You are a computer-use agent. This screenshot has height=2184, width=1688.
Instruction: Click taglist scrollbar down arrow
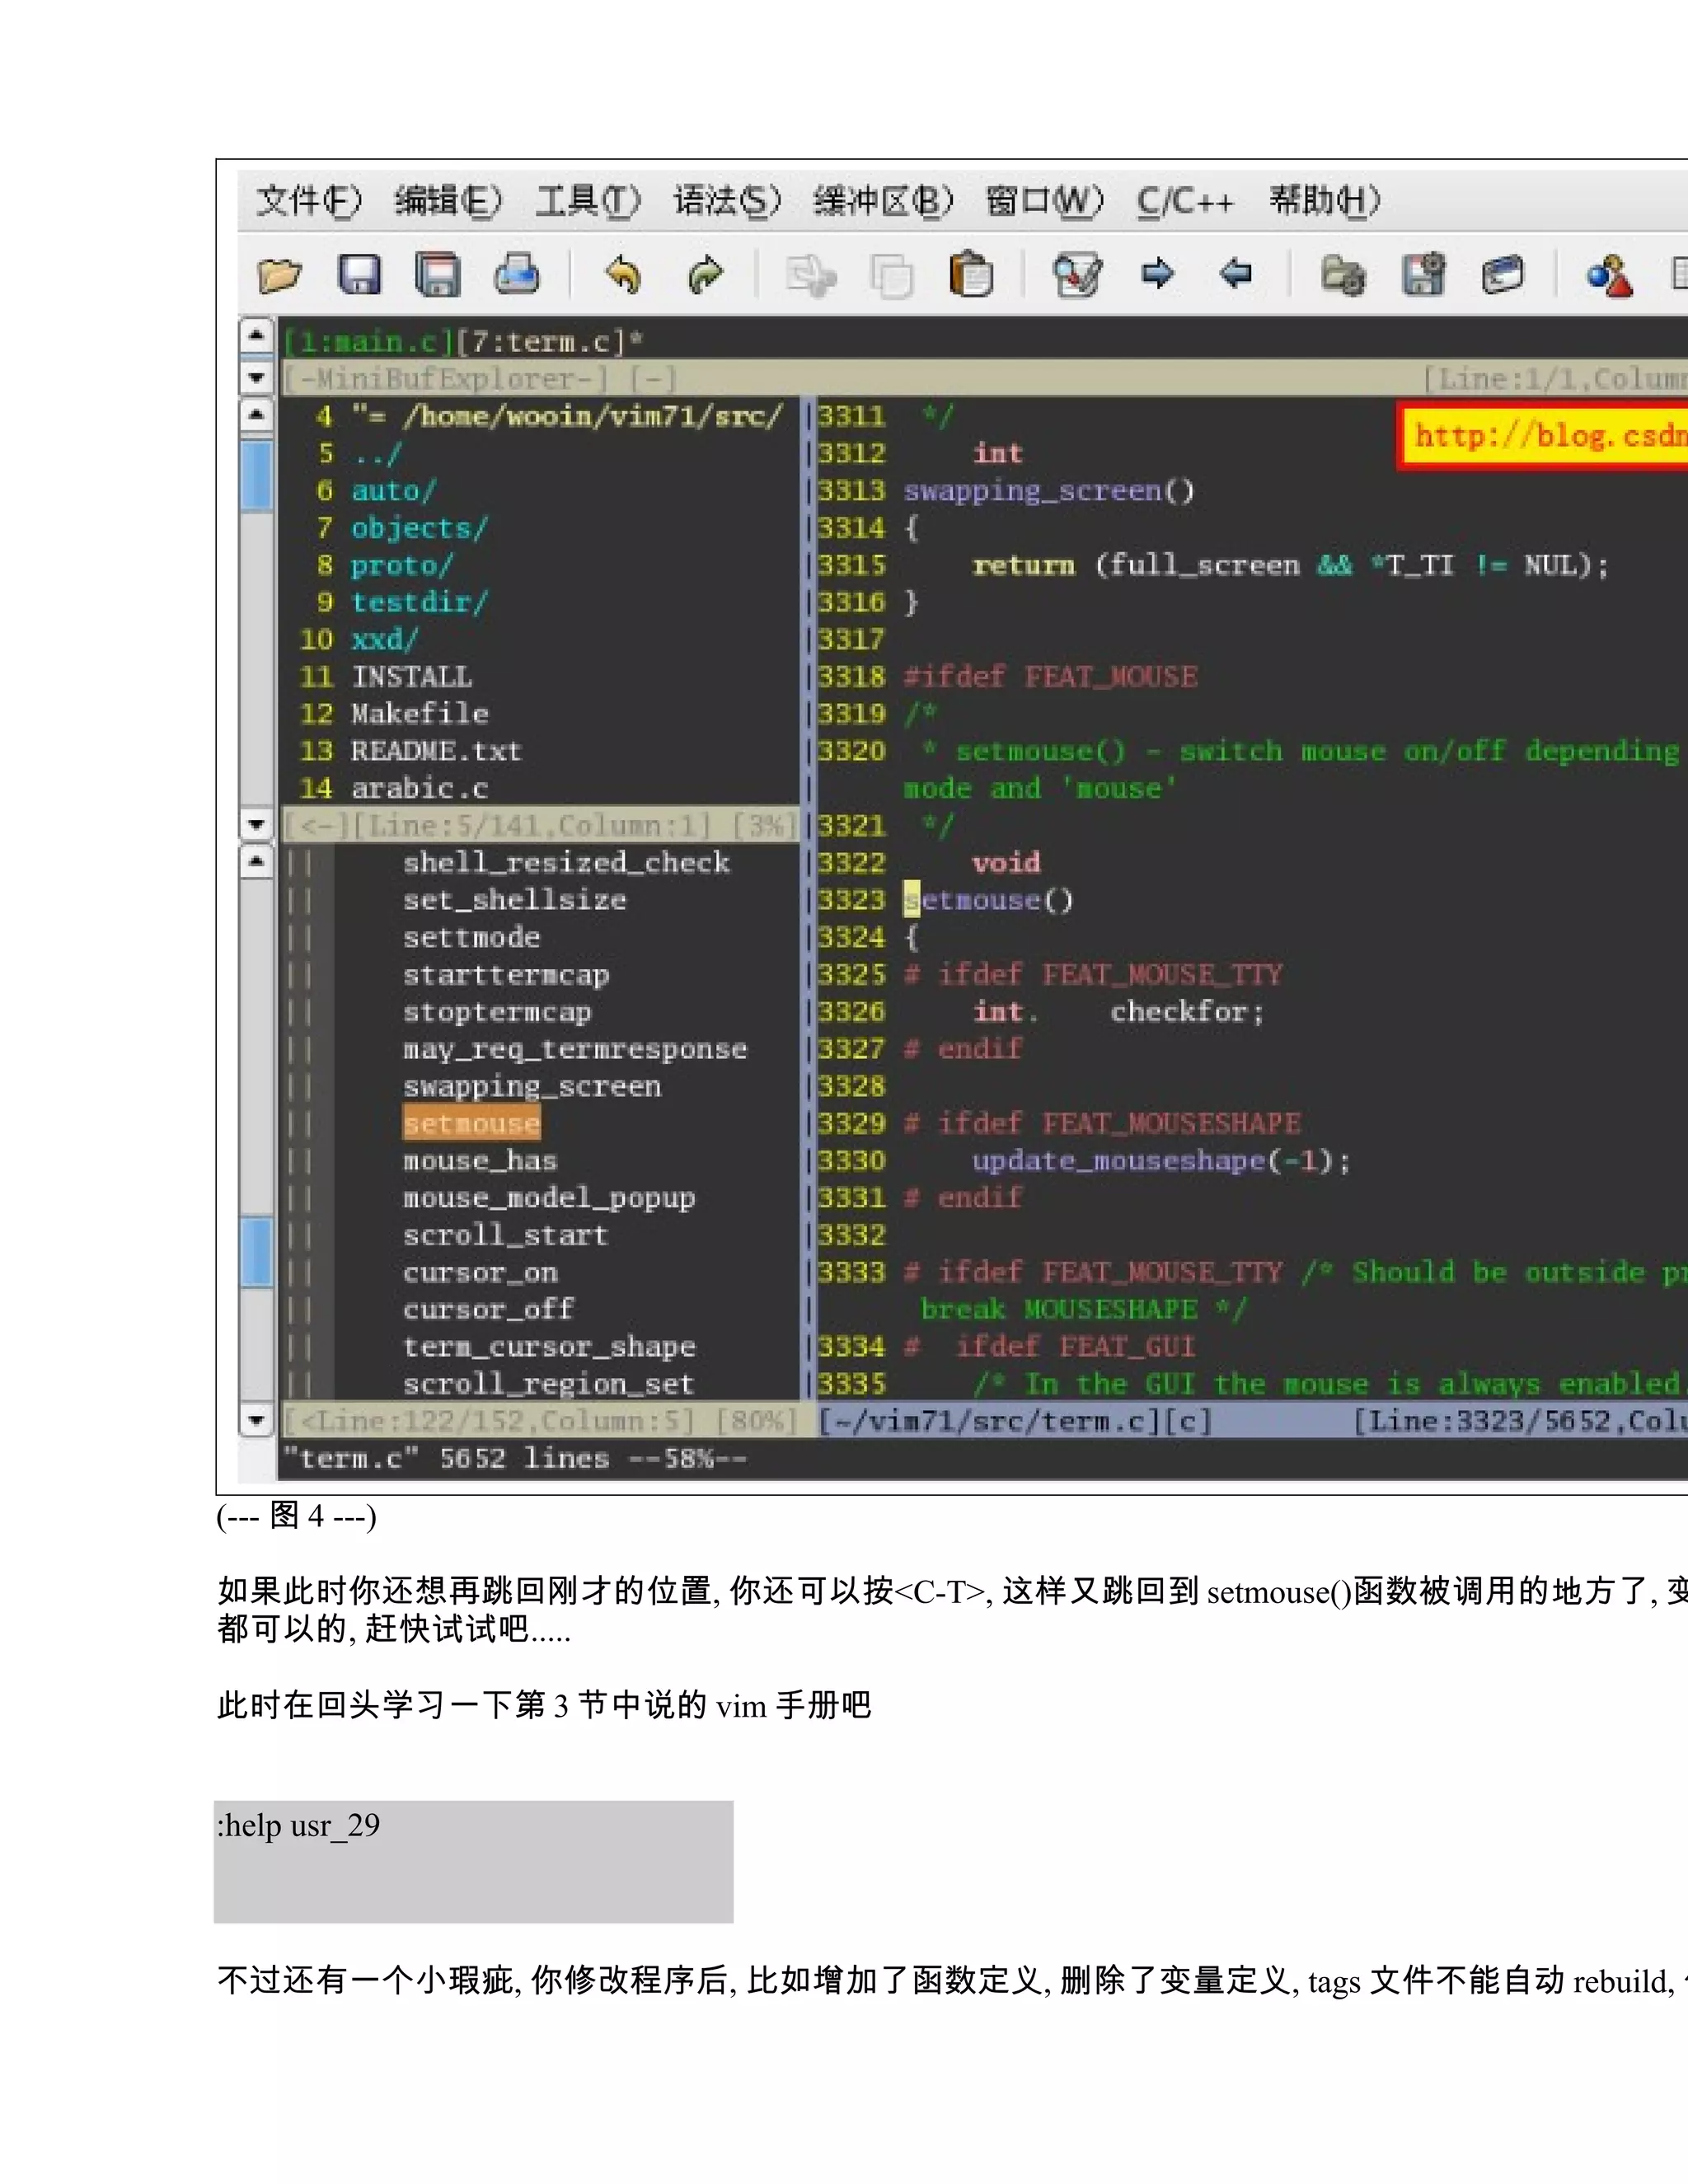pyautogui.click(x=256, y=1419)
